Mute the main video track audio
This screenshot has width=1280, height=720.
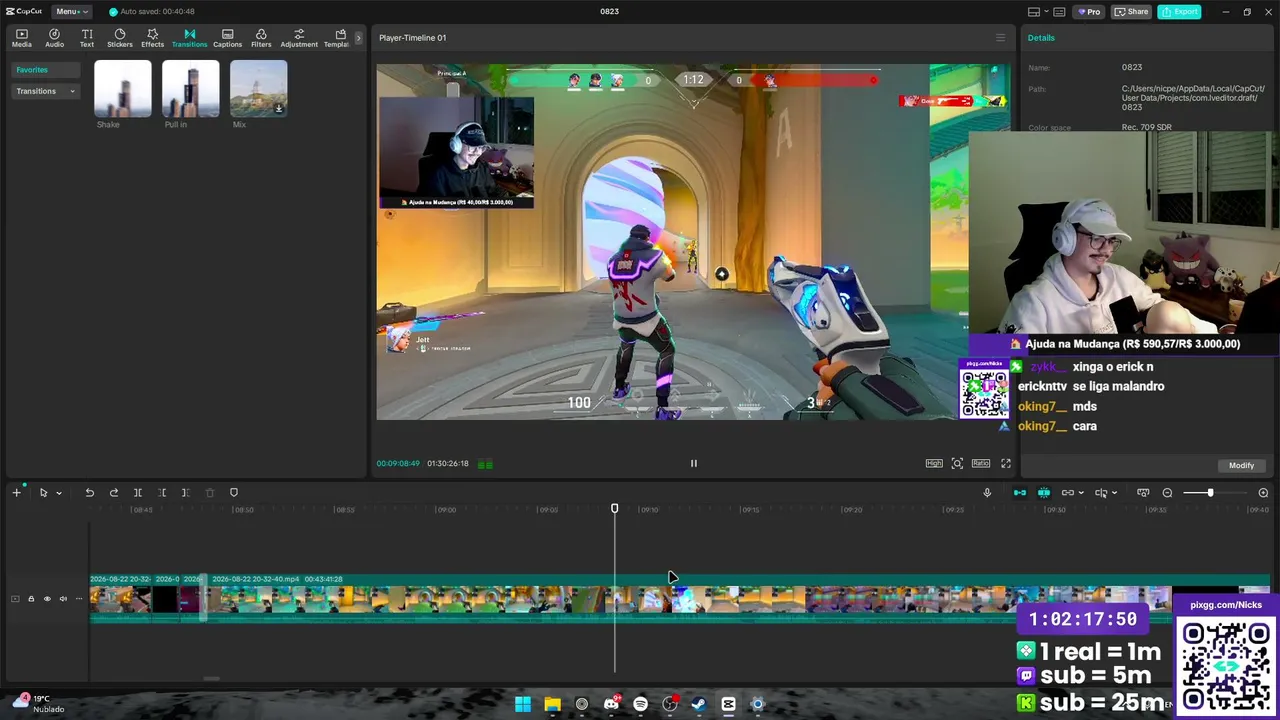tap(63, 599)
